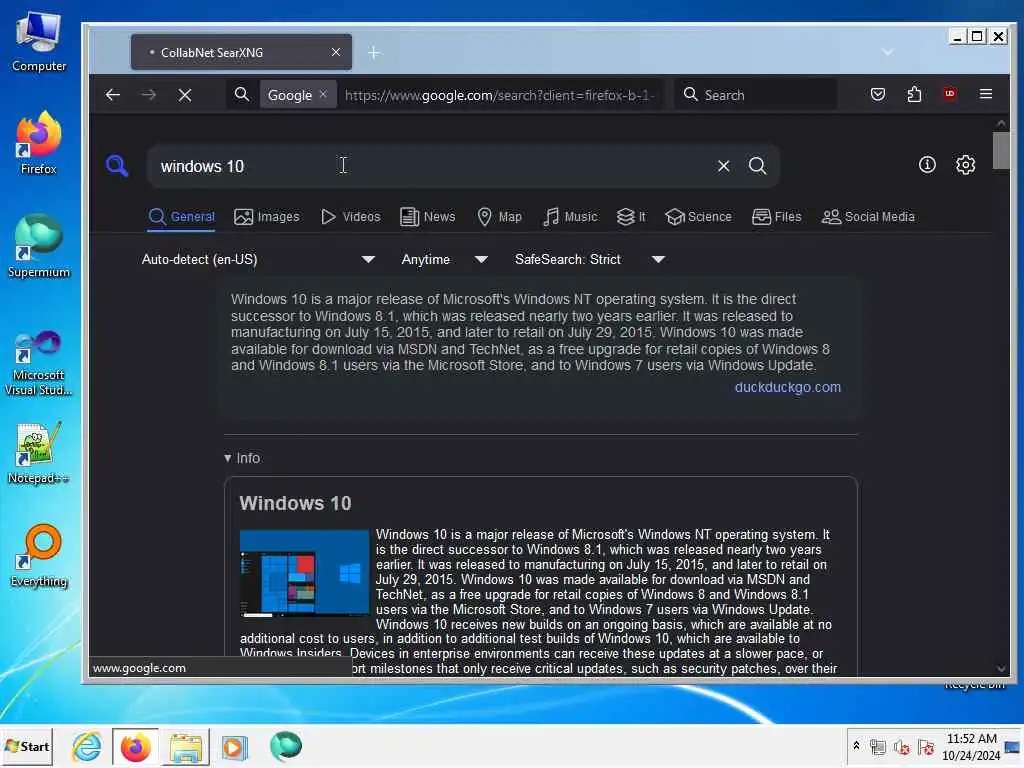1024x768 pixels.
Task: Switch to the It category tab
Action: click(x=631, y=217)
